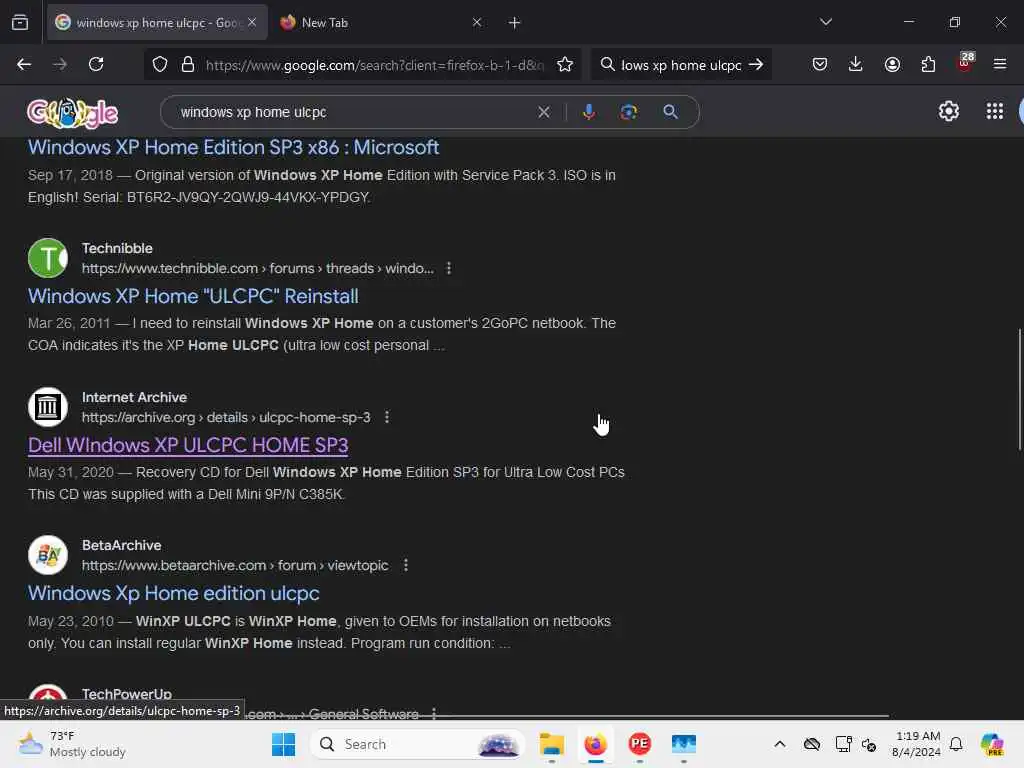
Task: Open the red PE app in taskbar
Action: [x=639, y=744]
